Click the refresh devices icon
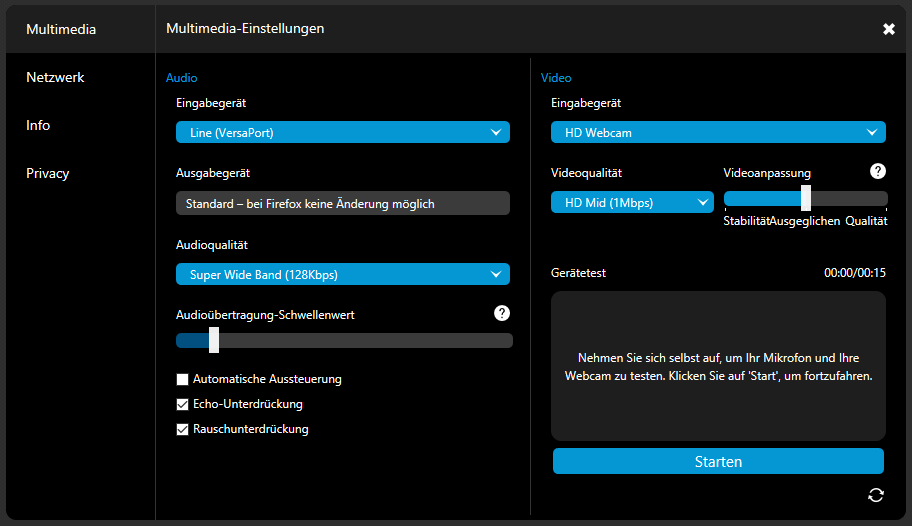Screen dimensions: 912x526 click(876, 495)
